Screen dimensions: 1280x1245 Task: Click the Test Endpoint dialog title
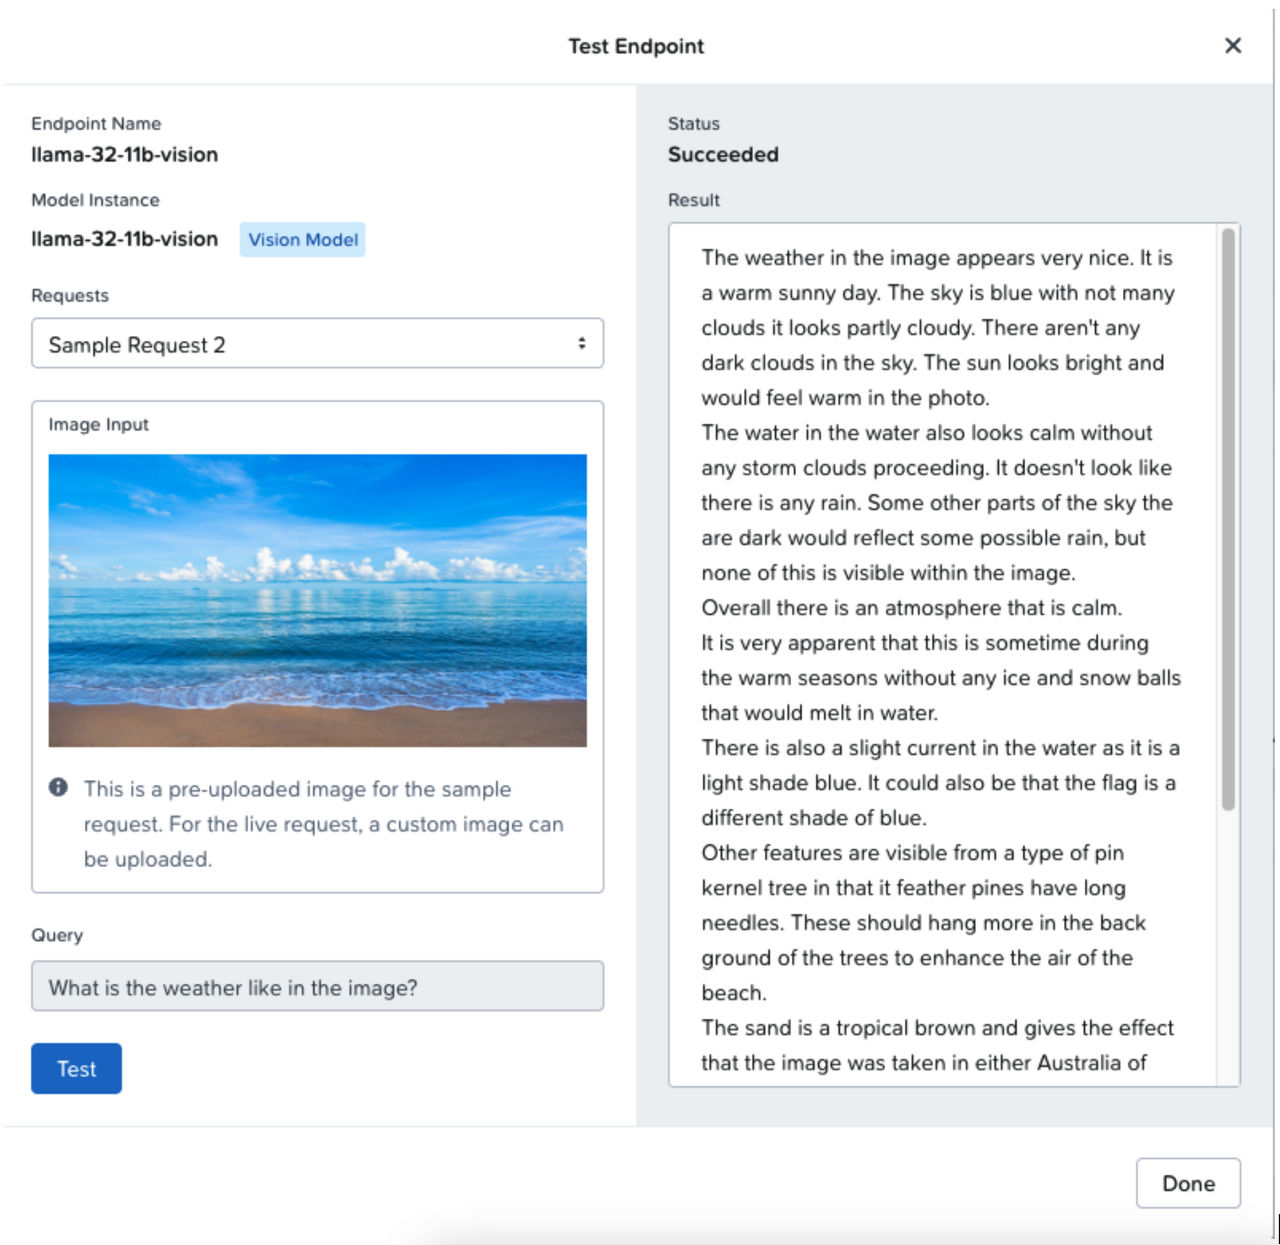(x=636, y=46)
